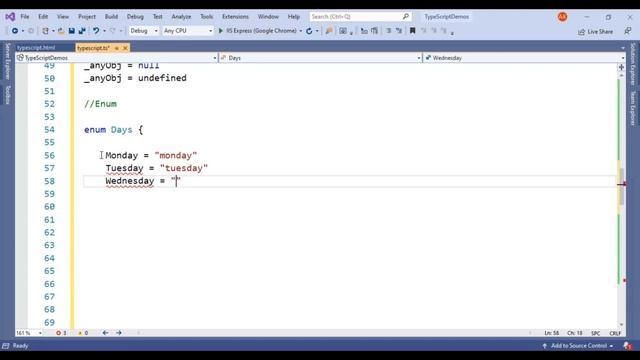The width and height of the screenshot is (640, 360).
Task: Open the Edit menu
Action: pos(43,17)
